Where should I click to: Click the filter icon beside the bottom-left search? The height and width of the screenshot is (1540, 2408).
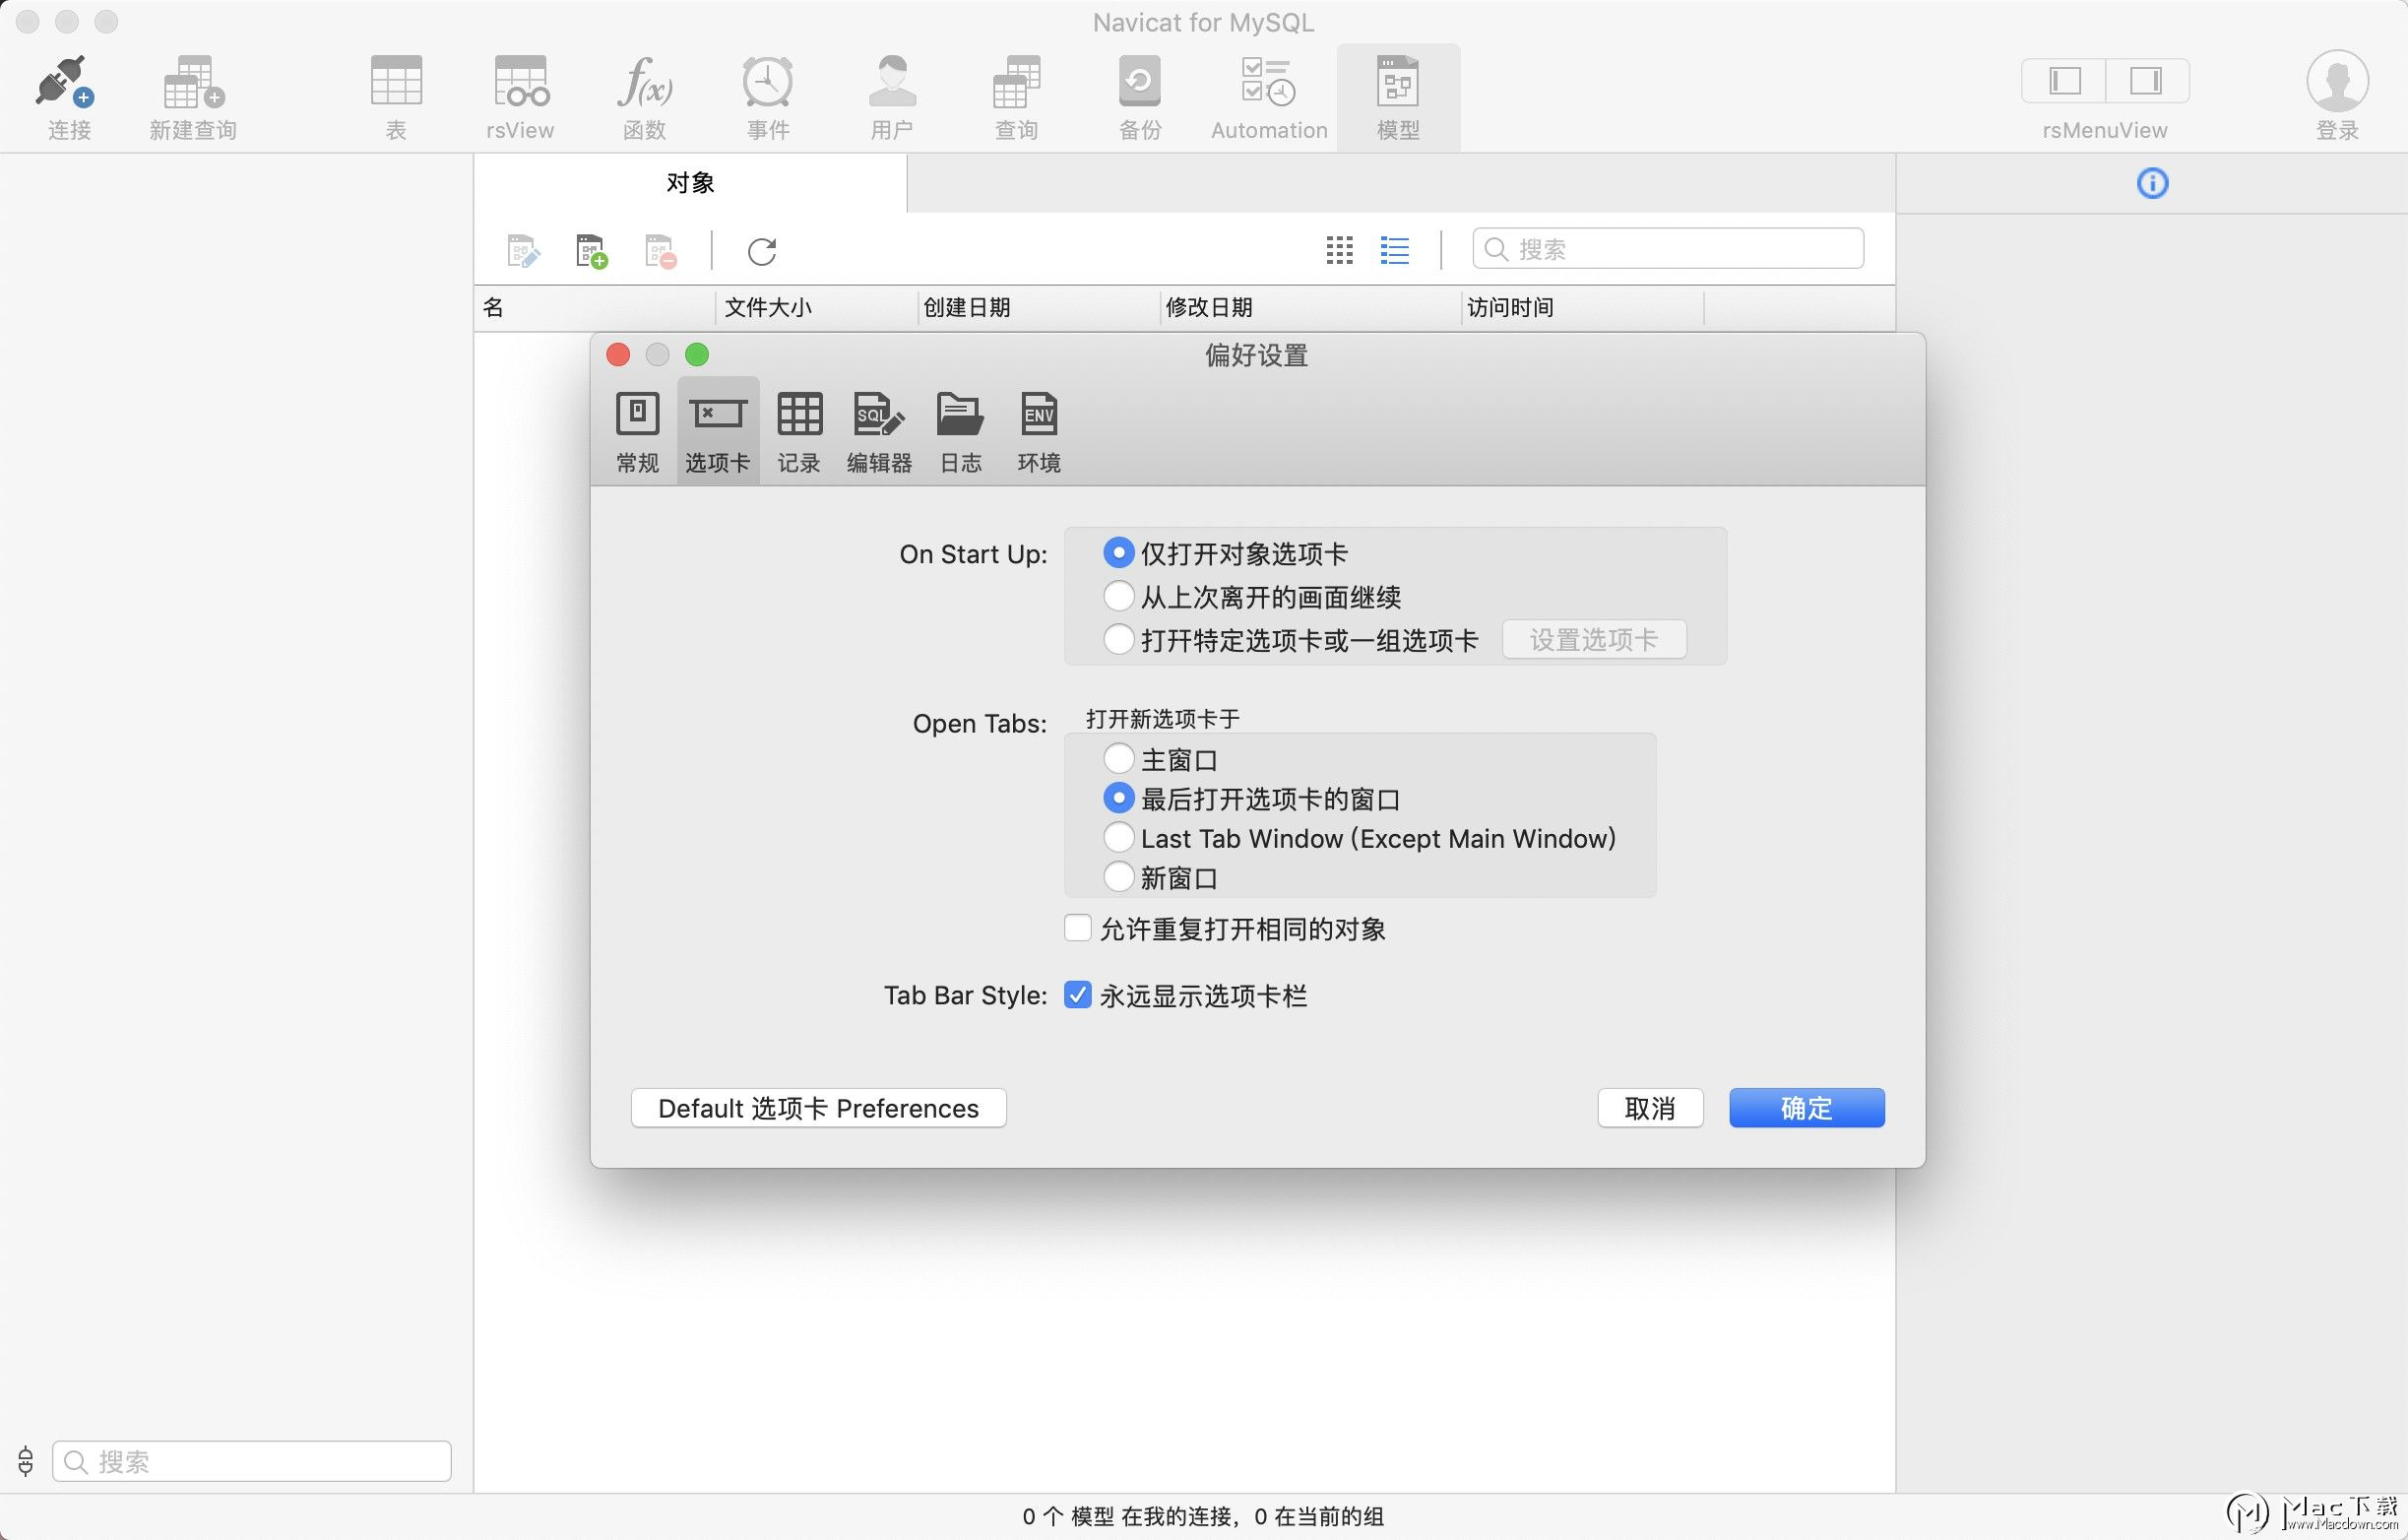(x=25, y=1461)
